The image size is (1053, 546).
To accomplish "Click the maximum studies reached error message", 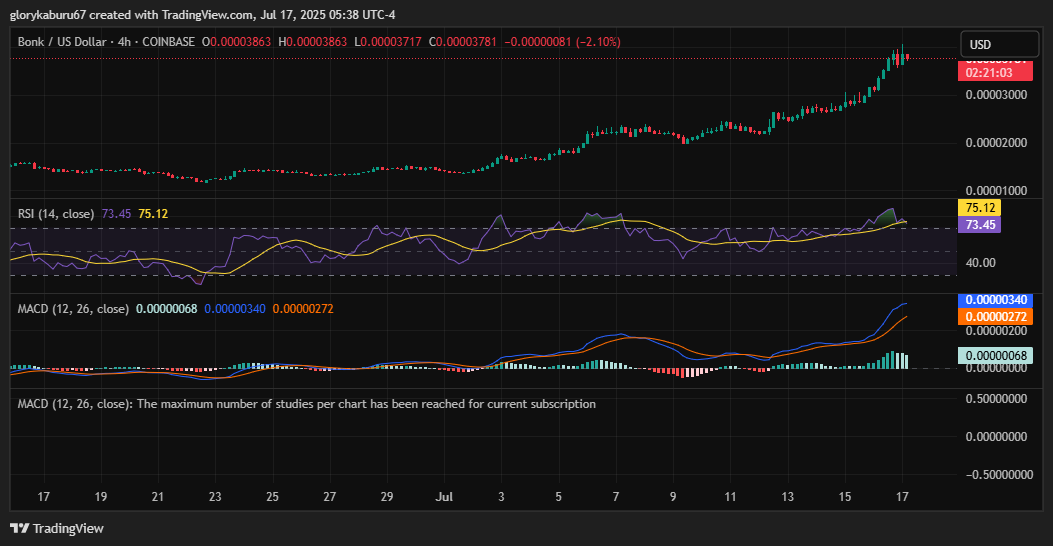I will coord(307,404).
